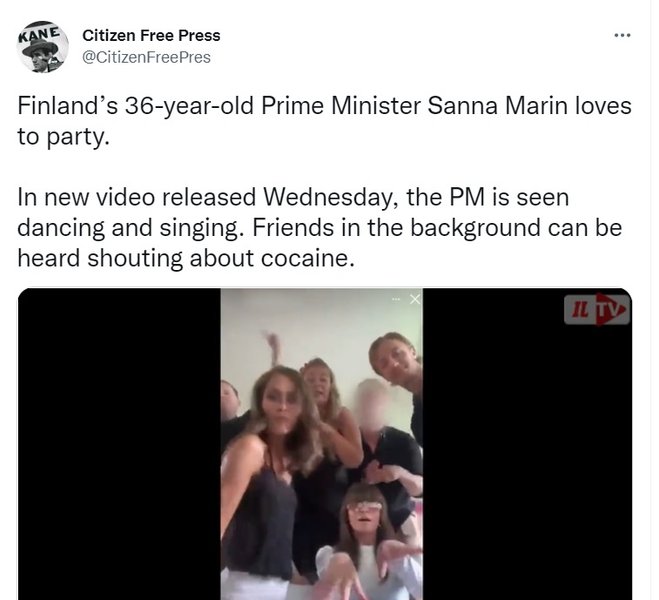Click the left black bar of the video
The image size is (659, 600).
click(119, 444)
